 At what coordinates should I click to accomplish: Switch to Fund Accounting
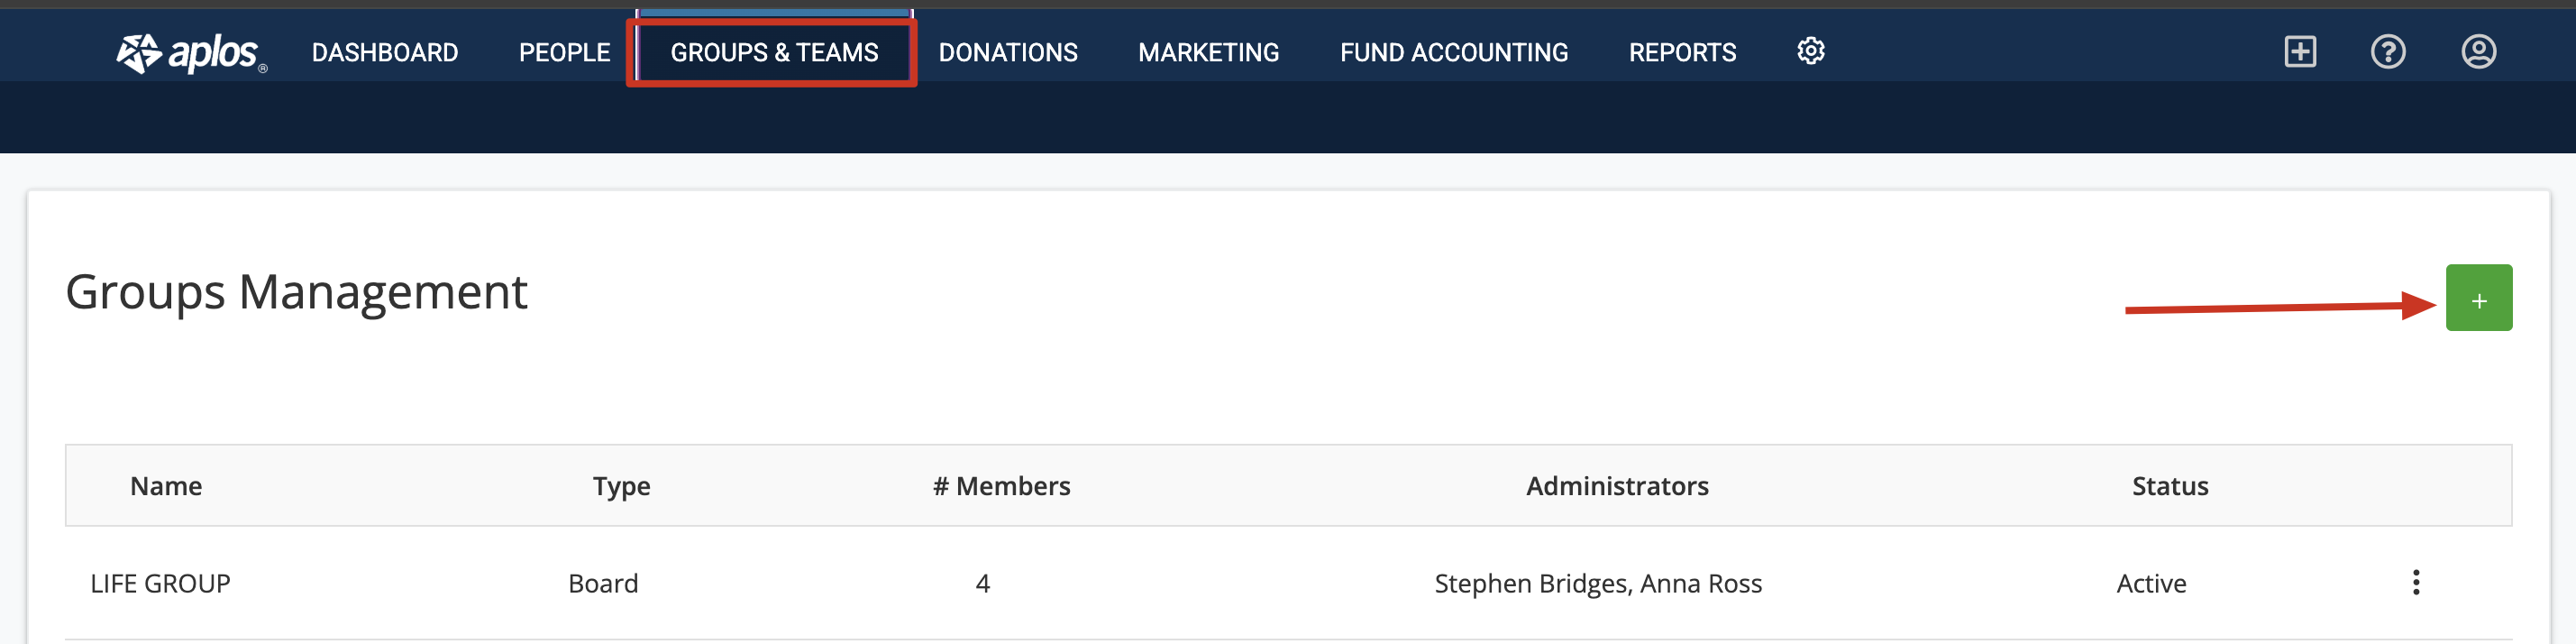point(1454,52)
